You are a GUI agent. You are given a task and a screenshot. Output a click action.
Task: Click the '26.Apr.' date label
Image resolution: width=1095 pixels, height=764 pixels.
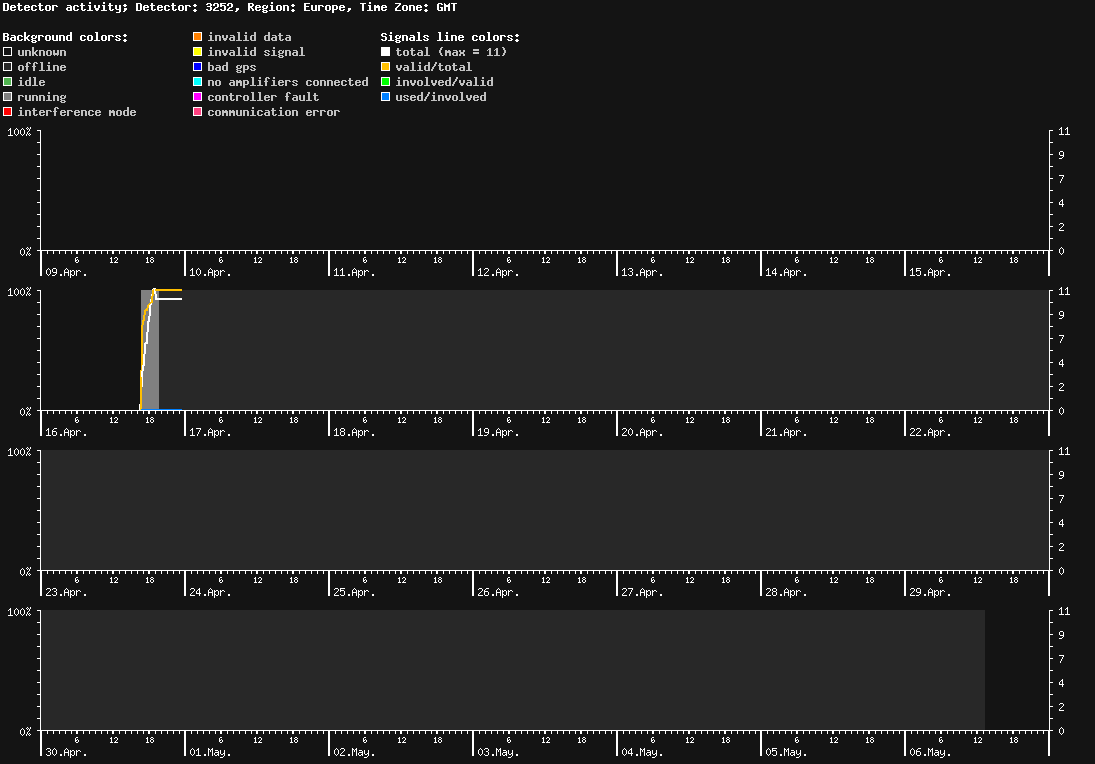click(499, 592)
